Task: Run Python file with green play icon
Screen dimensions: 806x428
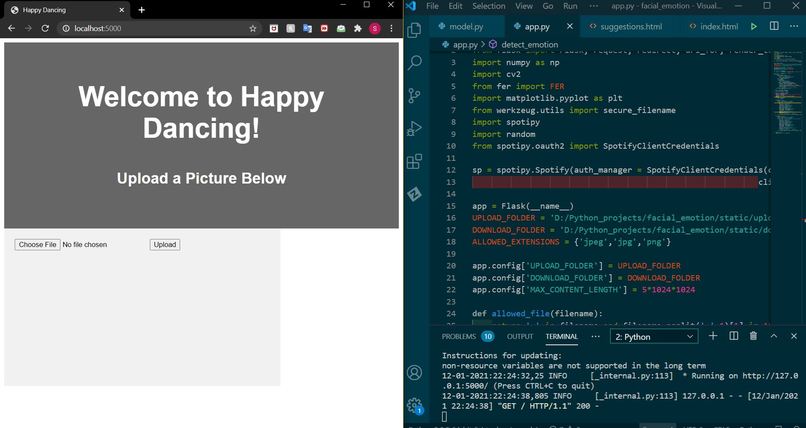Action: (754, 26)
